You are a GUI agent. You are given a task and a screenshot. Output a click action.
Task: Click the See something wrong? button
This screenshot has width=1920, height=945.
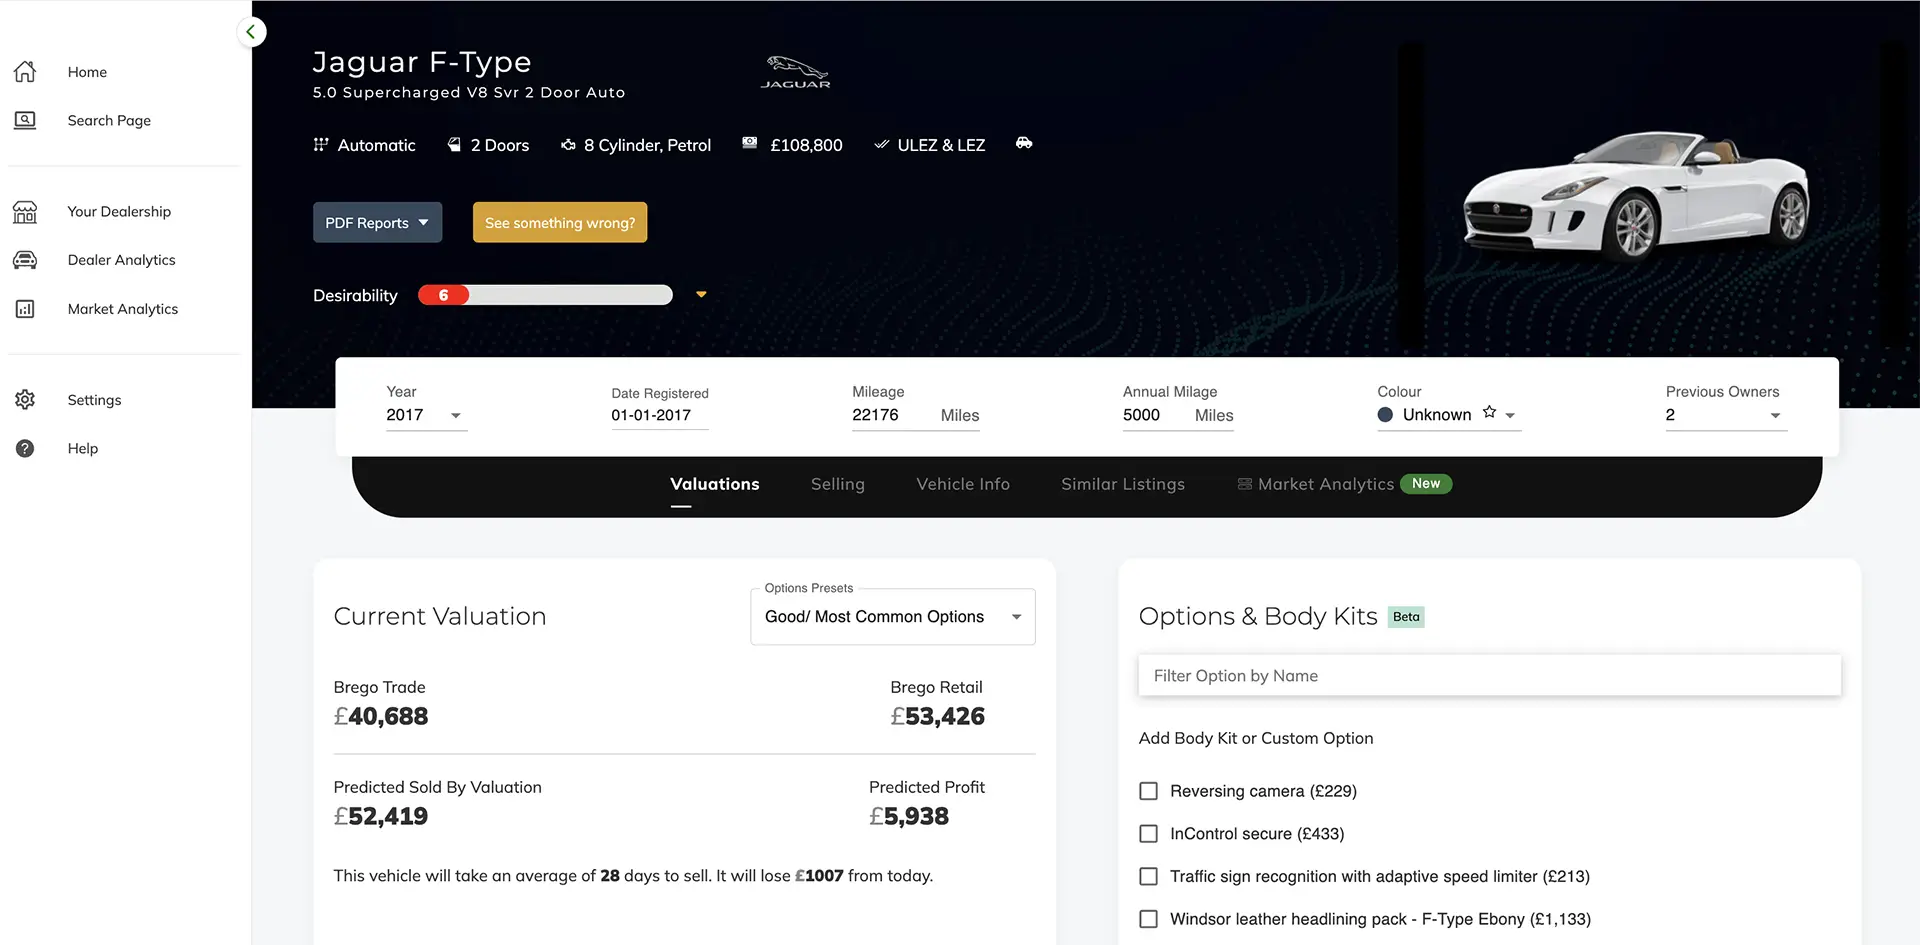click(560, 222)
